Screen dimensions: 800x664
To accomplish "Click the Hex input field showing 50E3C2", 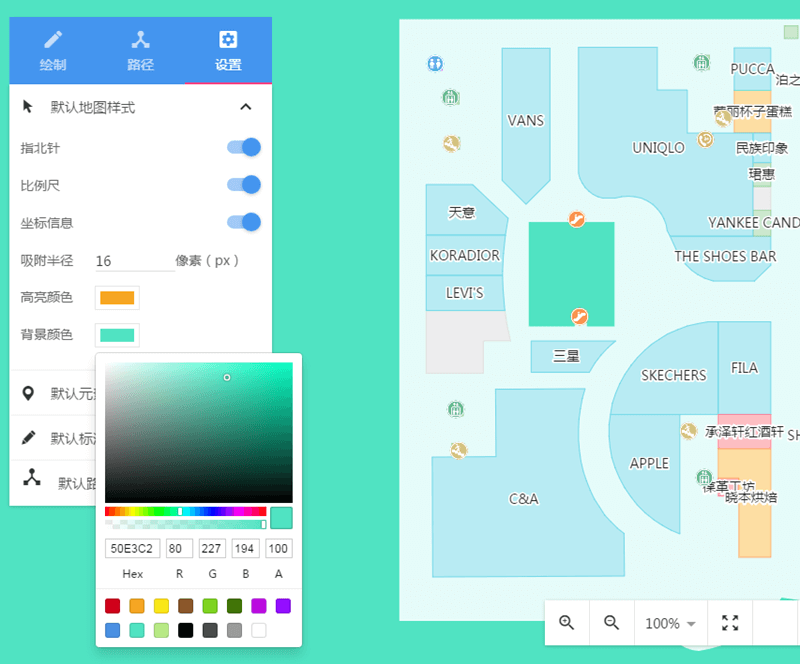I will [133, 549].
